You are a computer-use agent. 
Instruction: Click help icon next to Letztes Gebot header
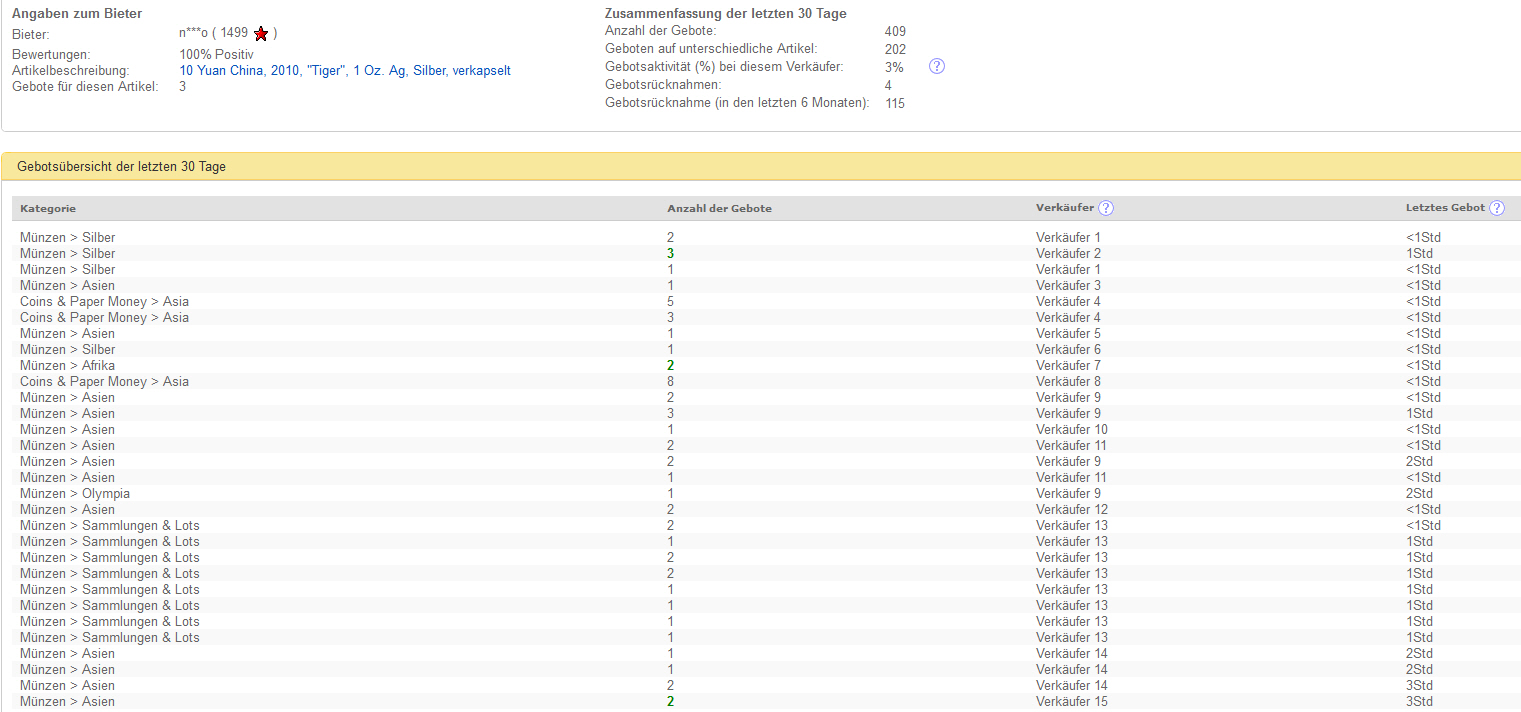[x=1496, y=208]
